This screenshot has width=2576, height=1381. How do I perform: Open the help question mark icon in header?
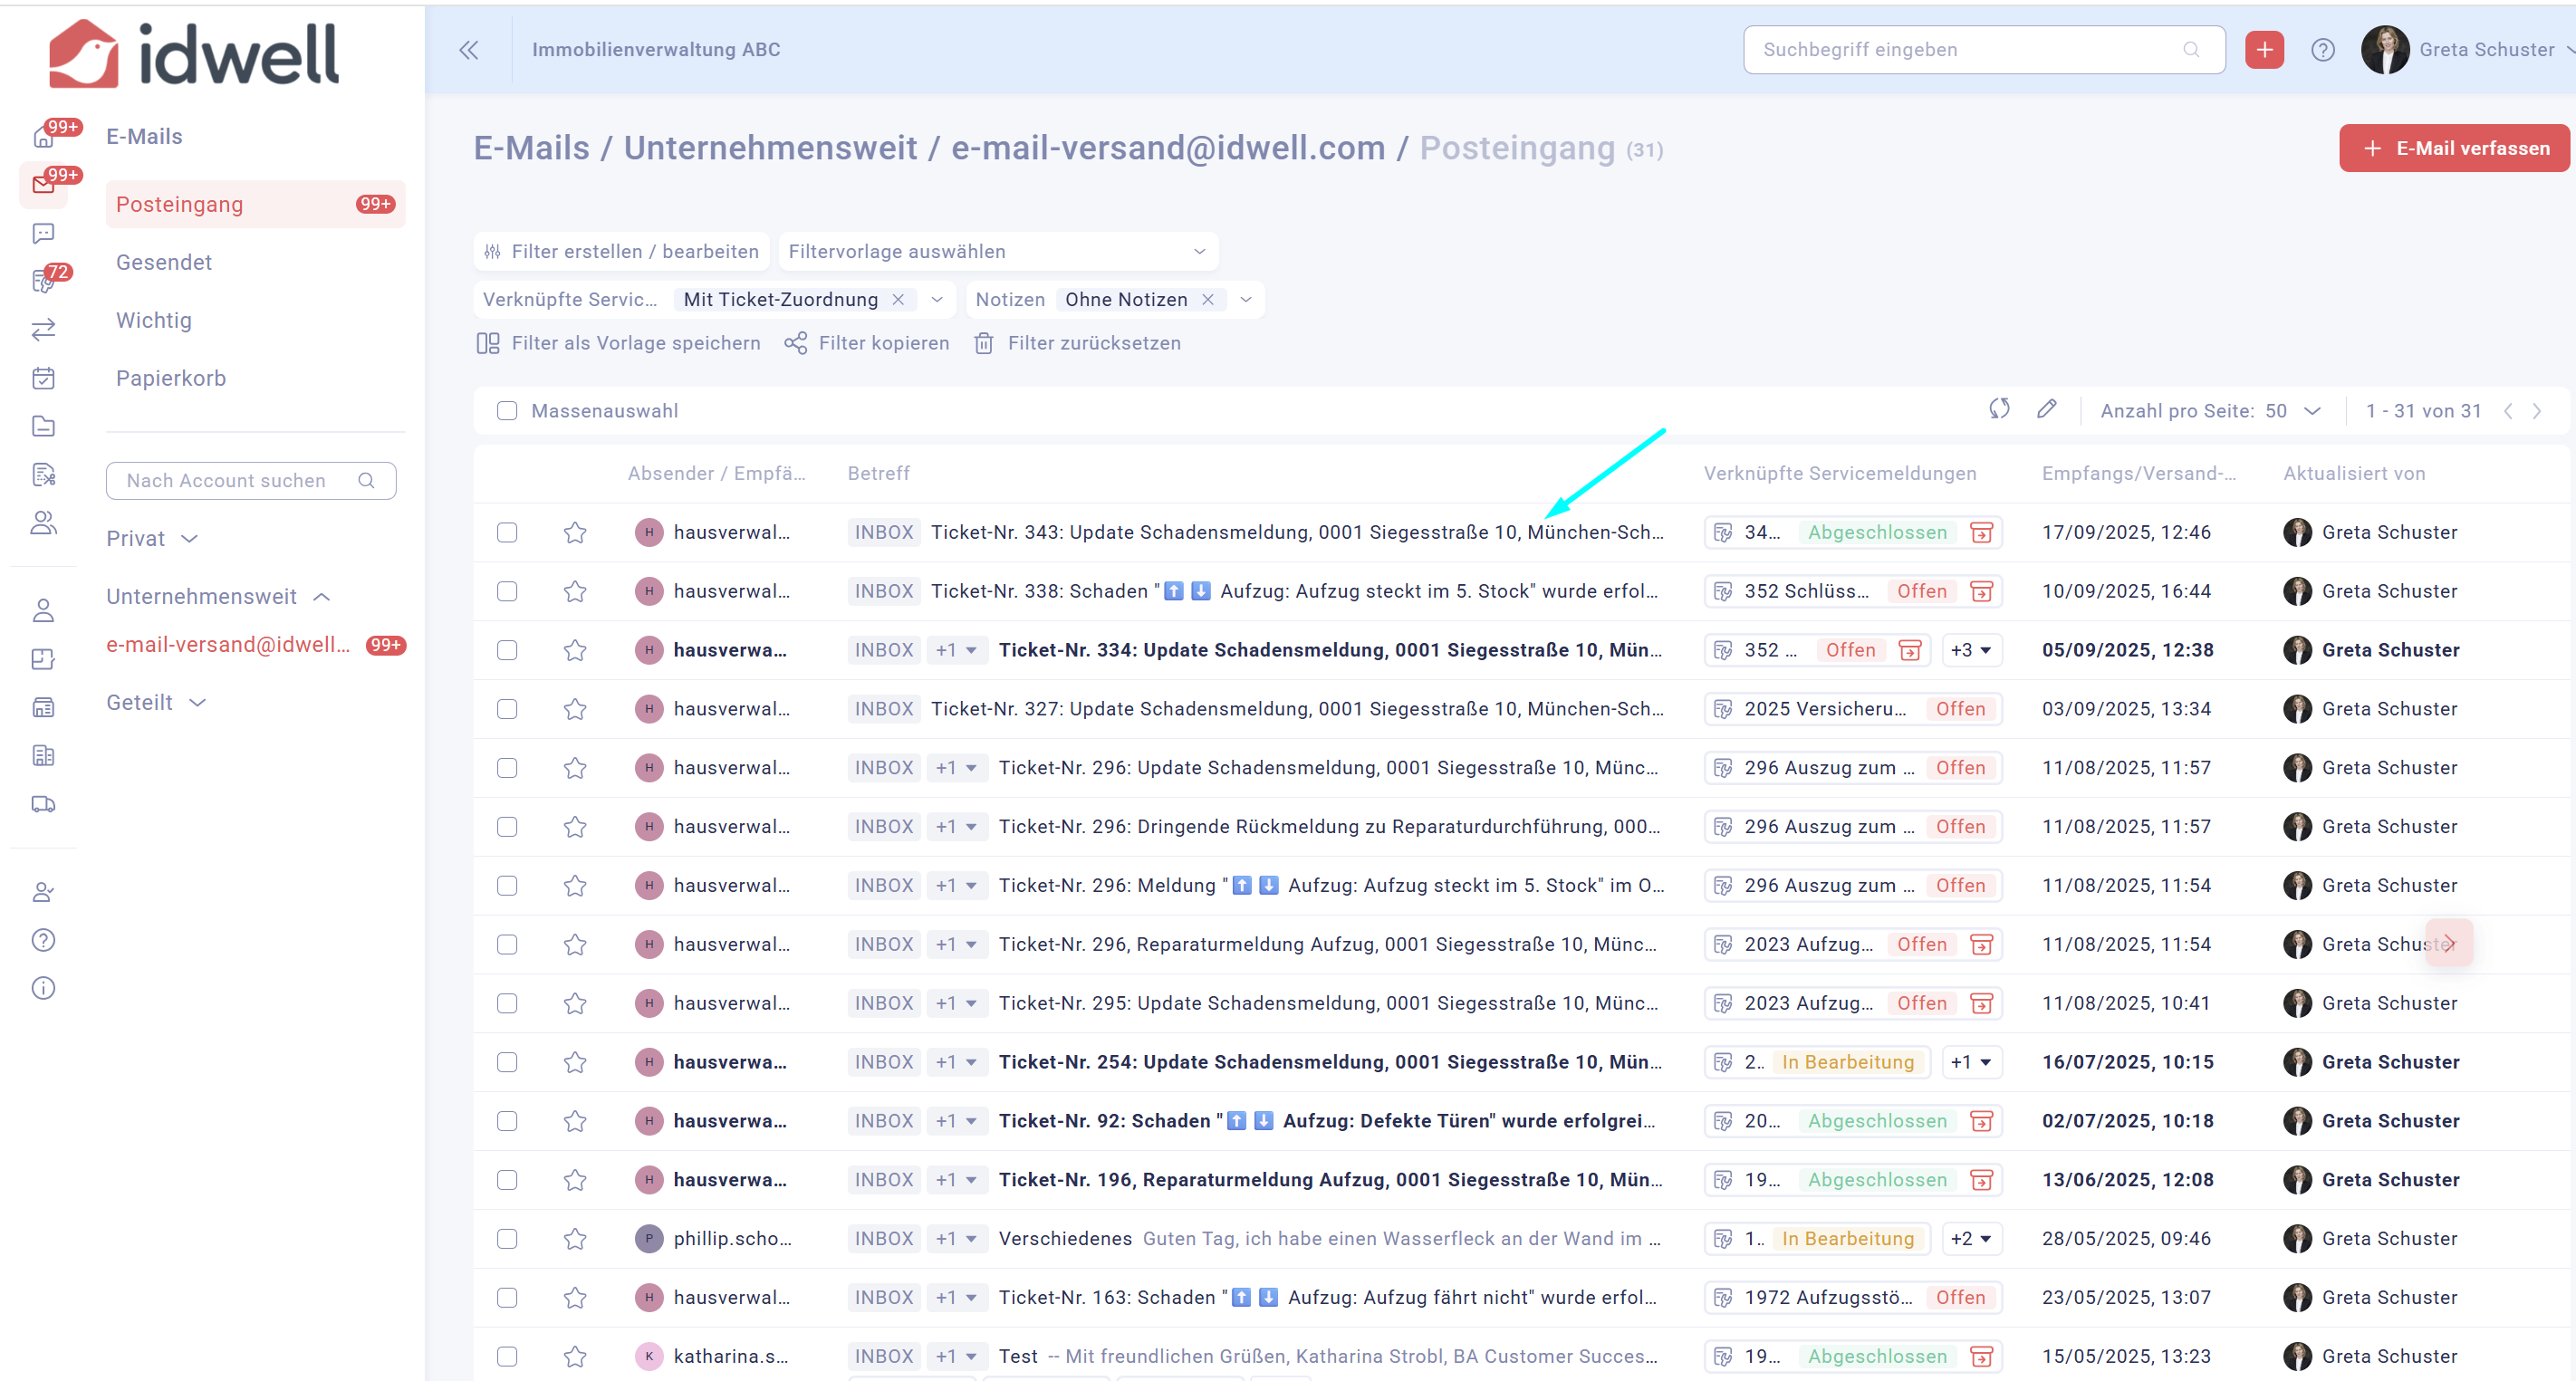[2322, 50]
